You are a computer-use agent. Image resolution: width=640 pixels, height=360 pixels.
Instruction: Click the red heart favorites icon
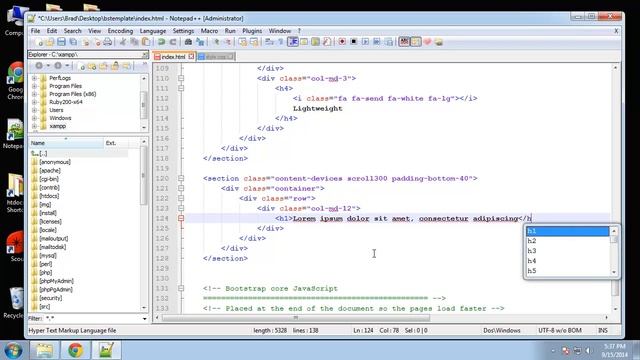tap(427, 42)
